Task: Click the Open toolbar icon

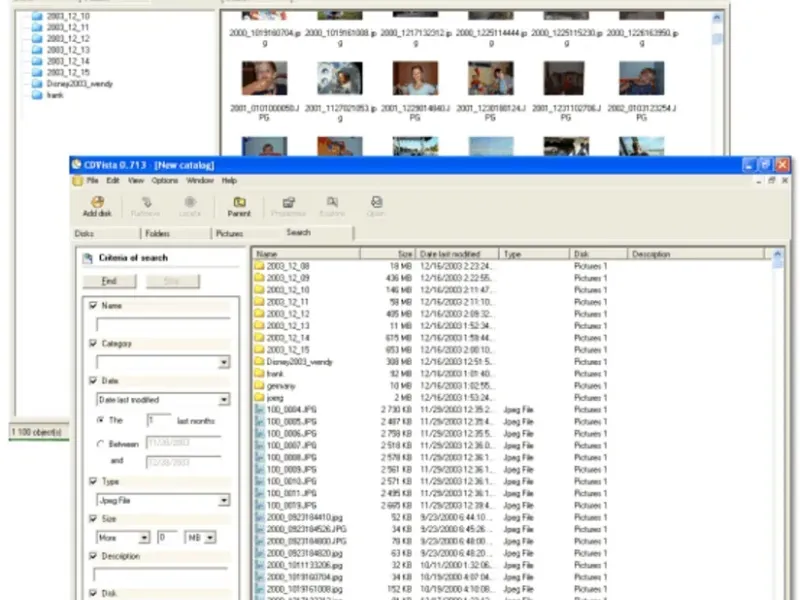Action: 376,202
